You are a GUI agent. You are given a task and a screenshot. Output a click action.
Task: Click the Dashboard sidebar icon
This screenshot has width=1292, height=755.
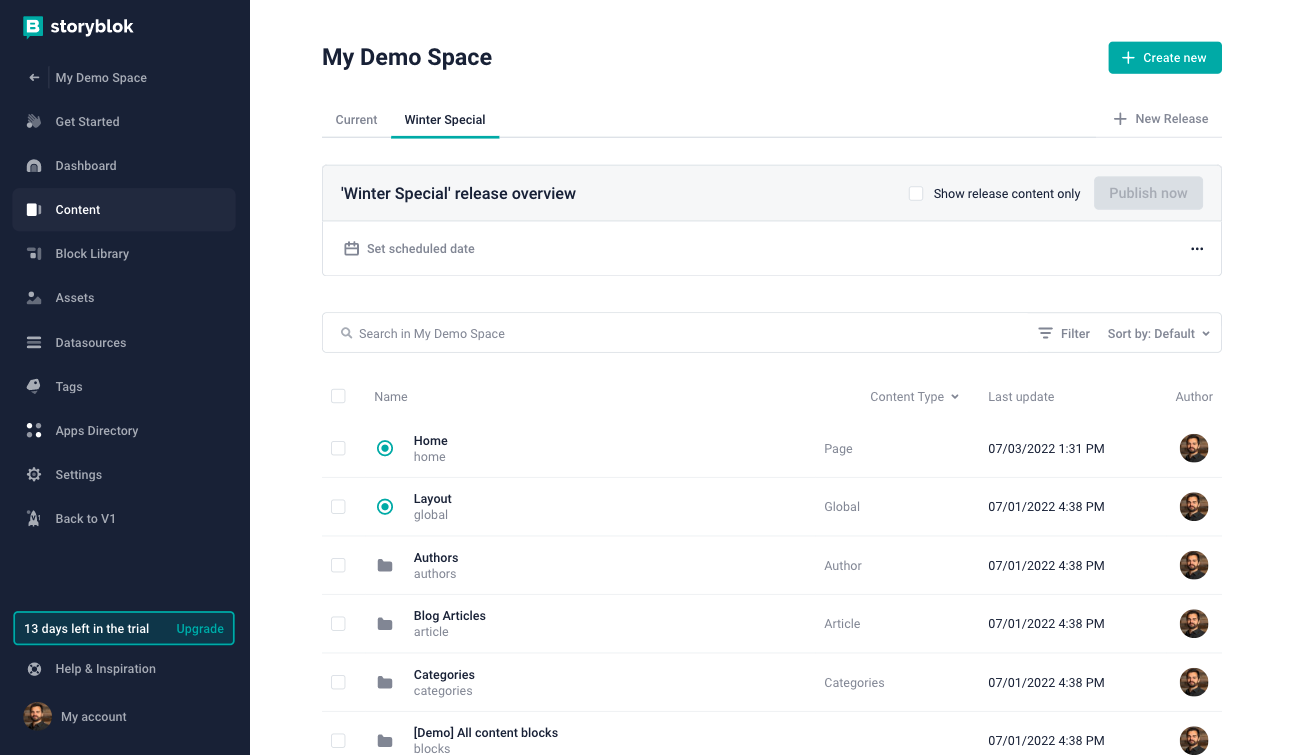coord(34,165)
